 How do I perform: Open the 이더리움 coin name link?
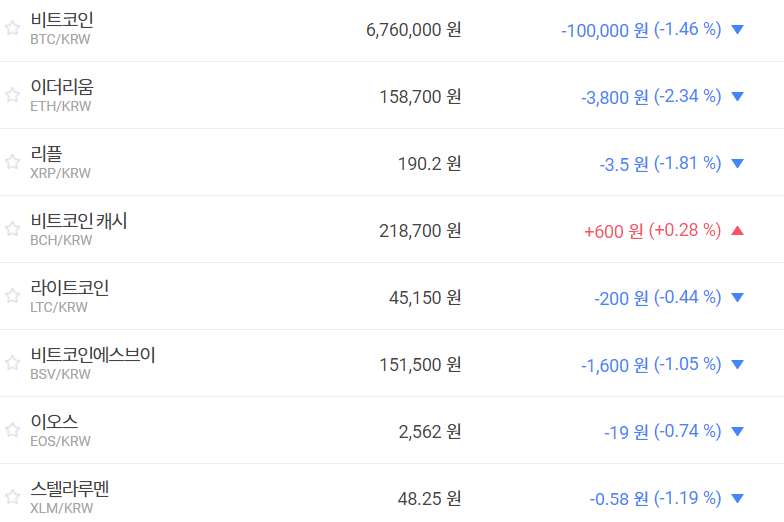coord(62,87)
